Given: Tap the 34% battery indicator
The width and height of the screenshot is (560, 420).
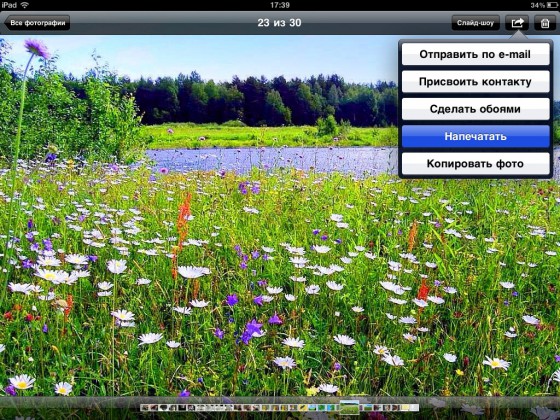Looking at the screenshot, I should click(x=544, y=5).
